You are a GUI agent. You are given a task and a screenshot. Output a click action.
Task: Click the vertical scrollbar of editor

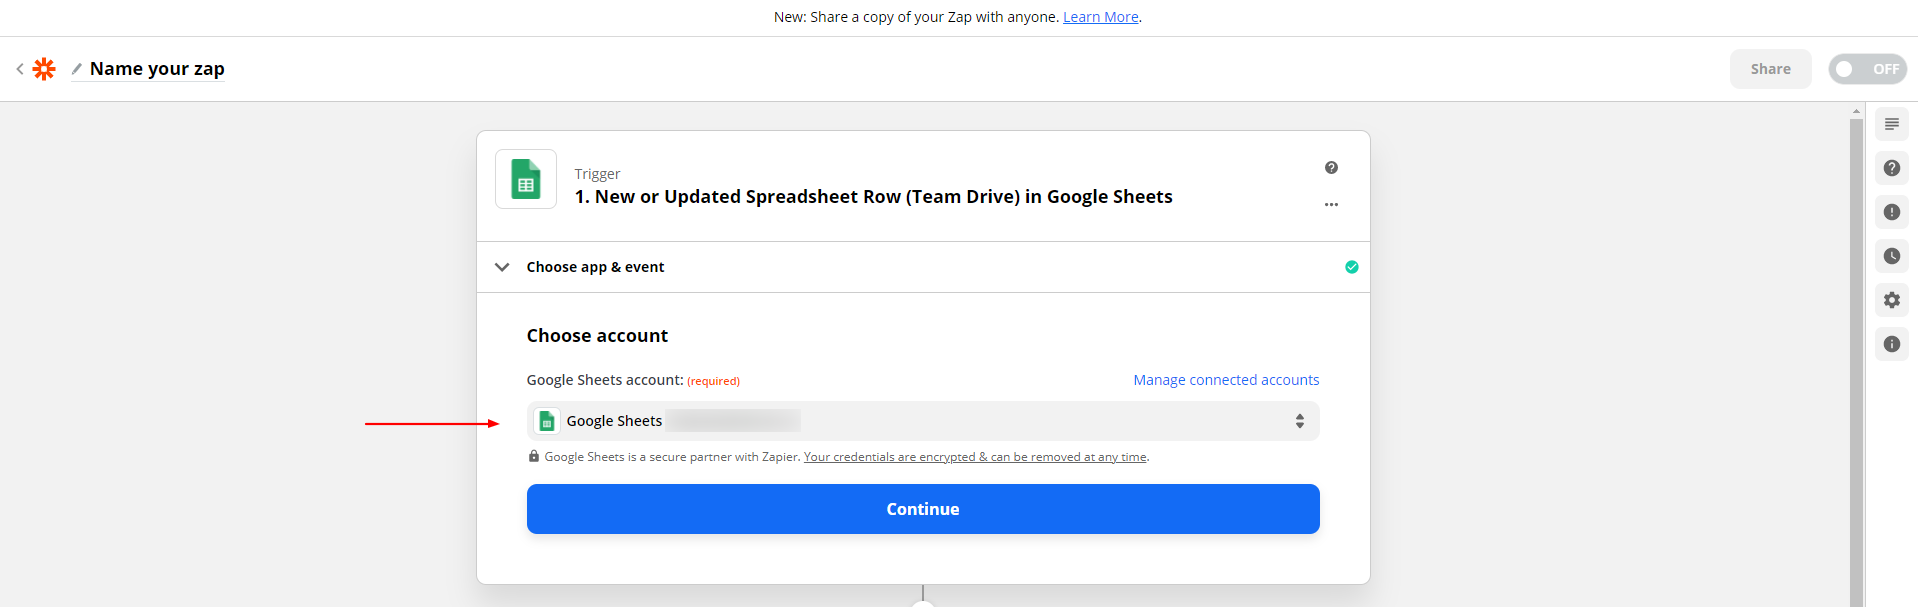pos(1856,362)
